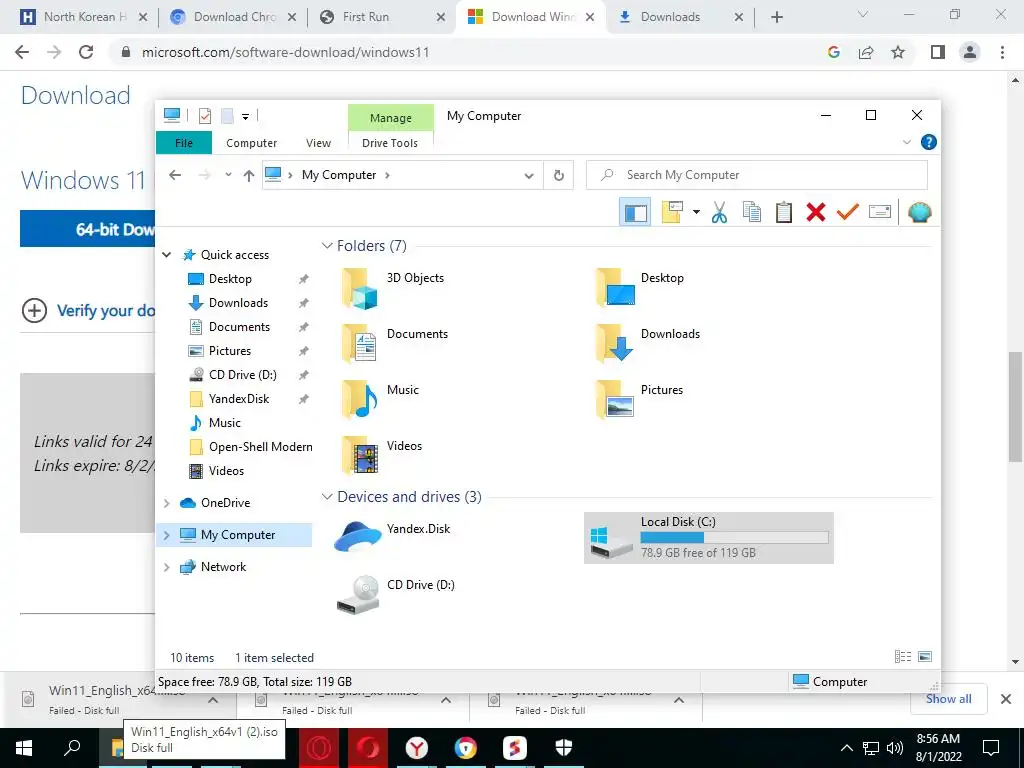Click the taskbar volume icon
1024x768 pixels.
[x=895, y=748]
